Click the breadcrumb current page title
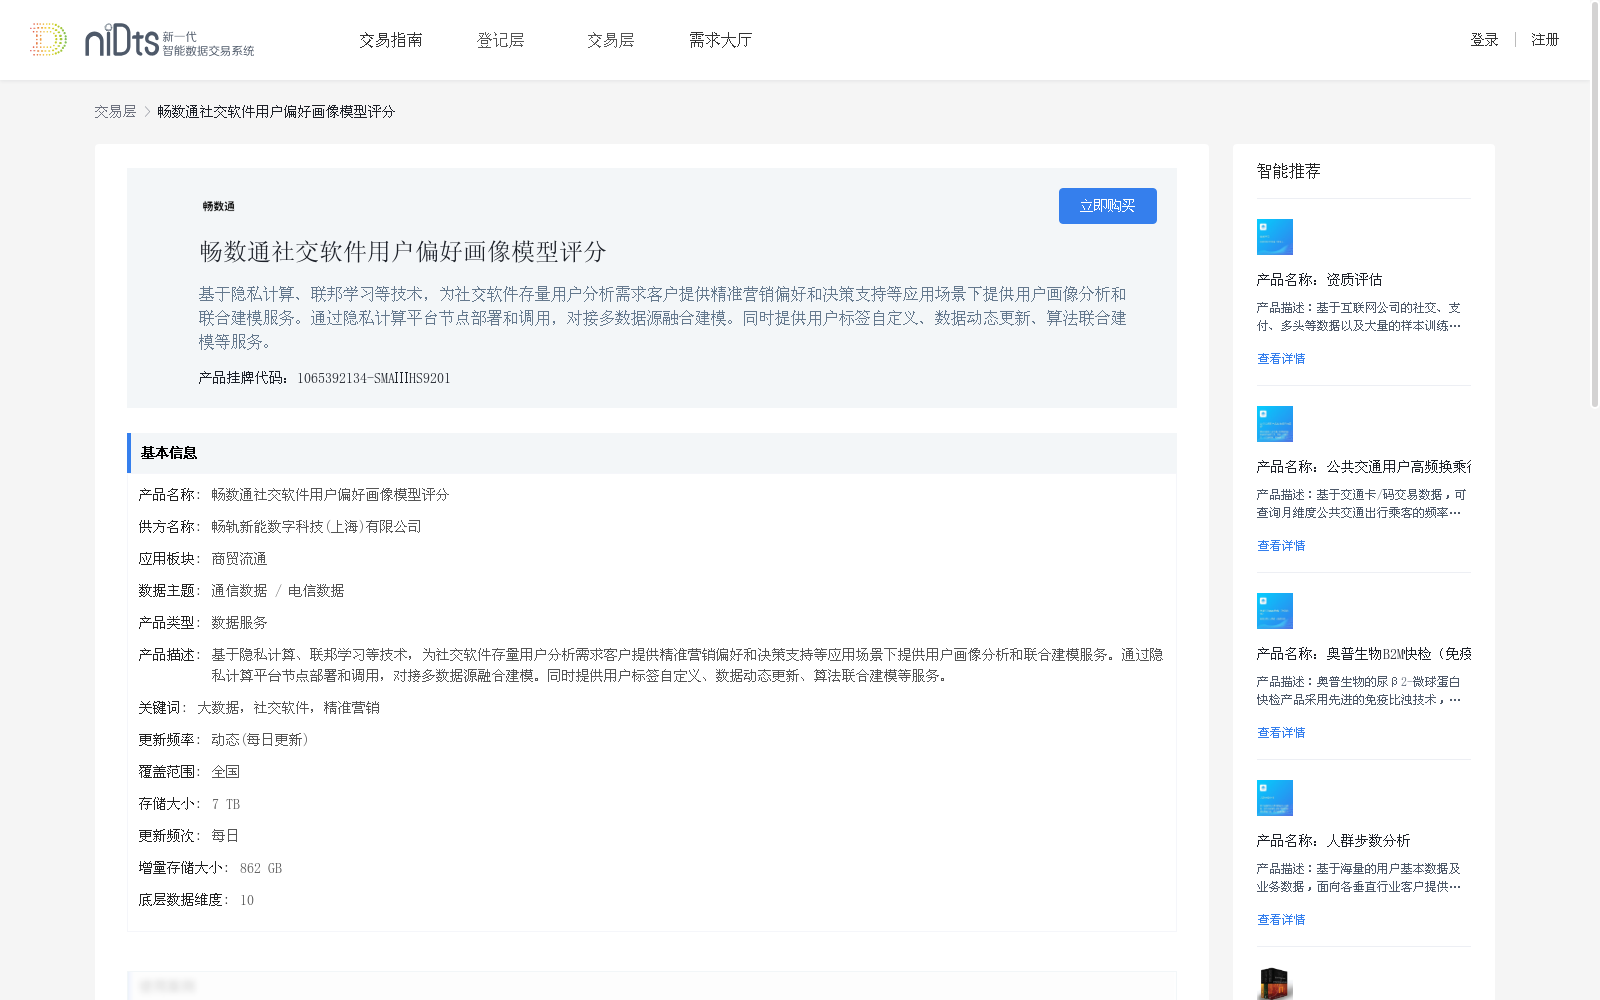This screenshot has height=1000, width=1600. point(276,112)
